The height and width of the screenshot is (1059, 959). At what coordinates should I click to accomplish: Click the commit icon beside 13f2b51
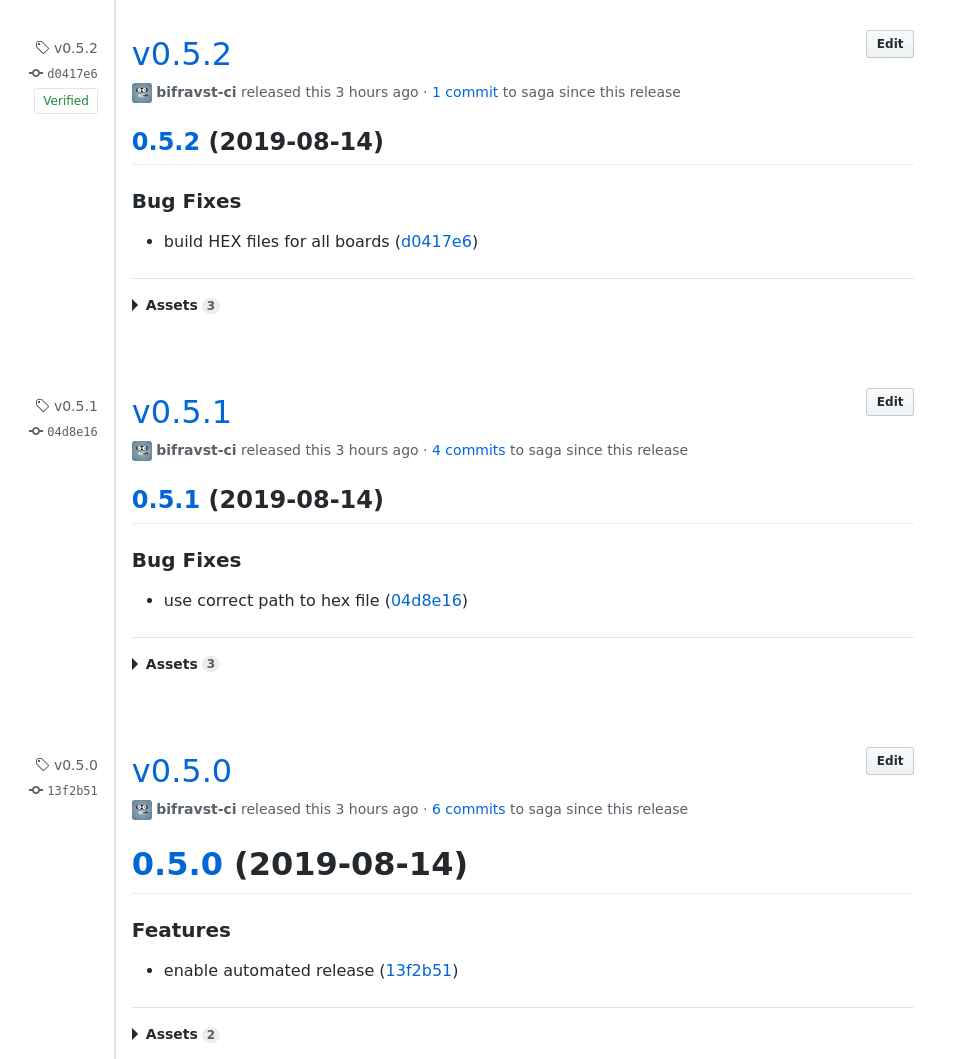pyautogui.click(x=36, y=790)
